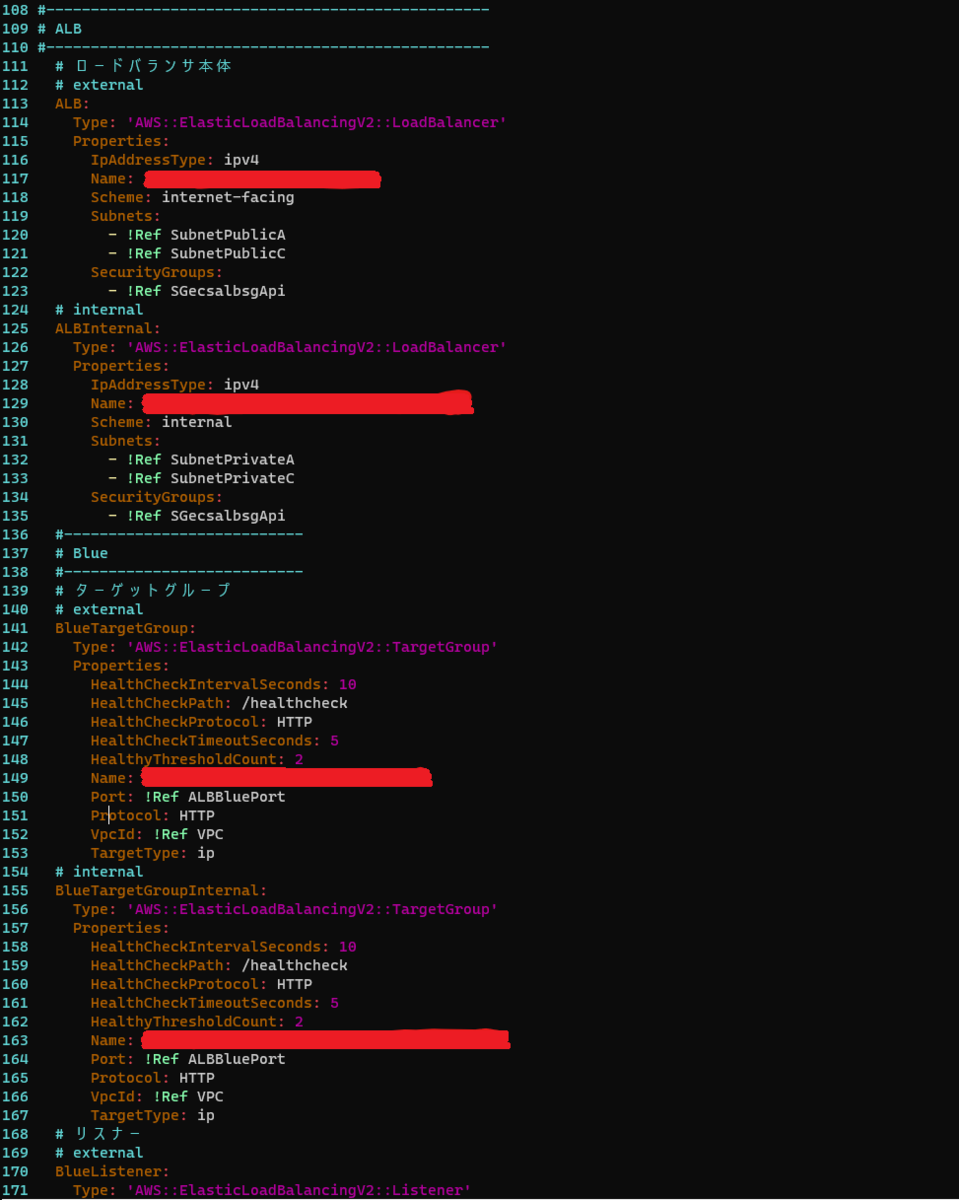This screenshot has height=1200, width=959.
Task: Select the 'ALB:' resource key on line 113
Action: click(73, 104)
